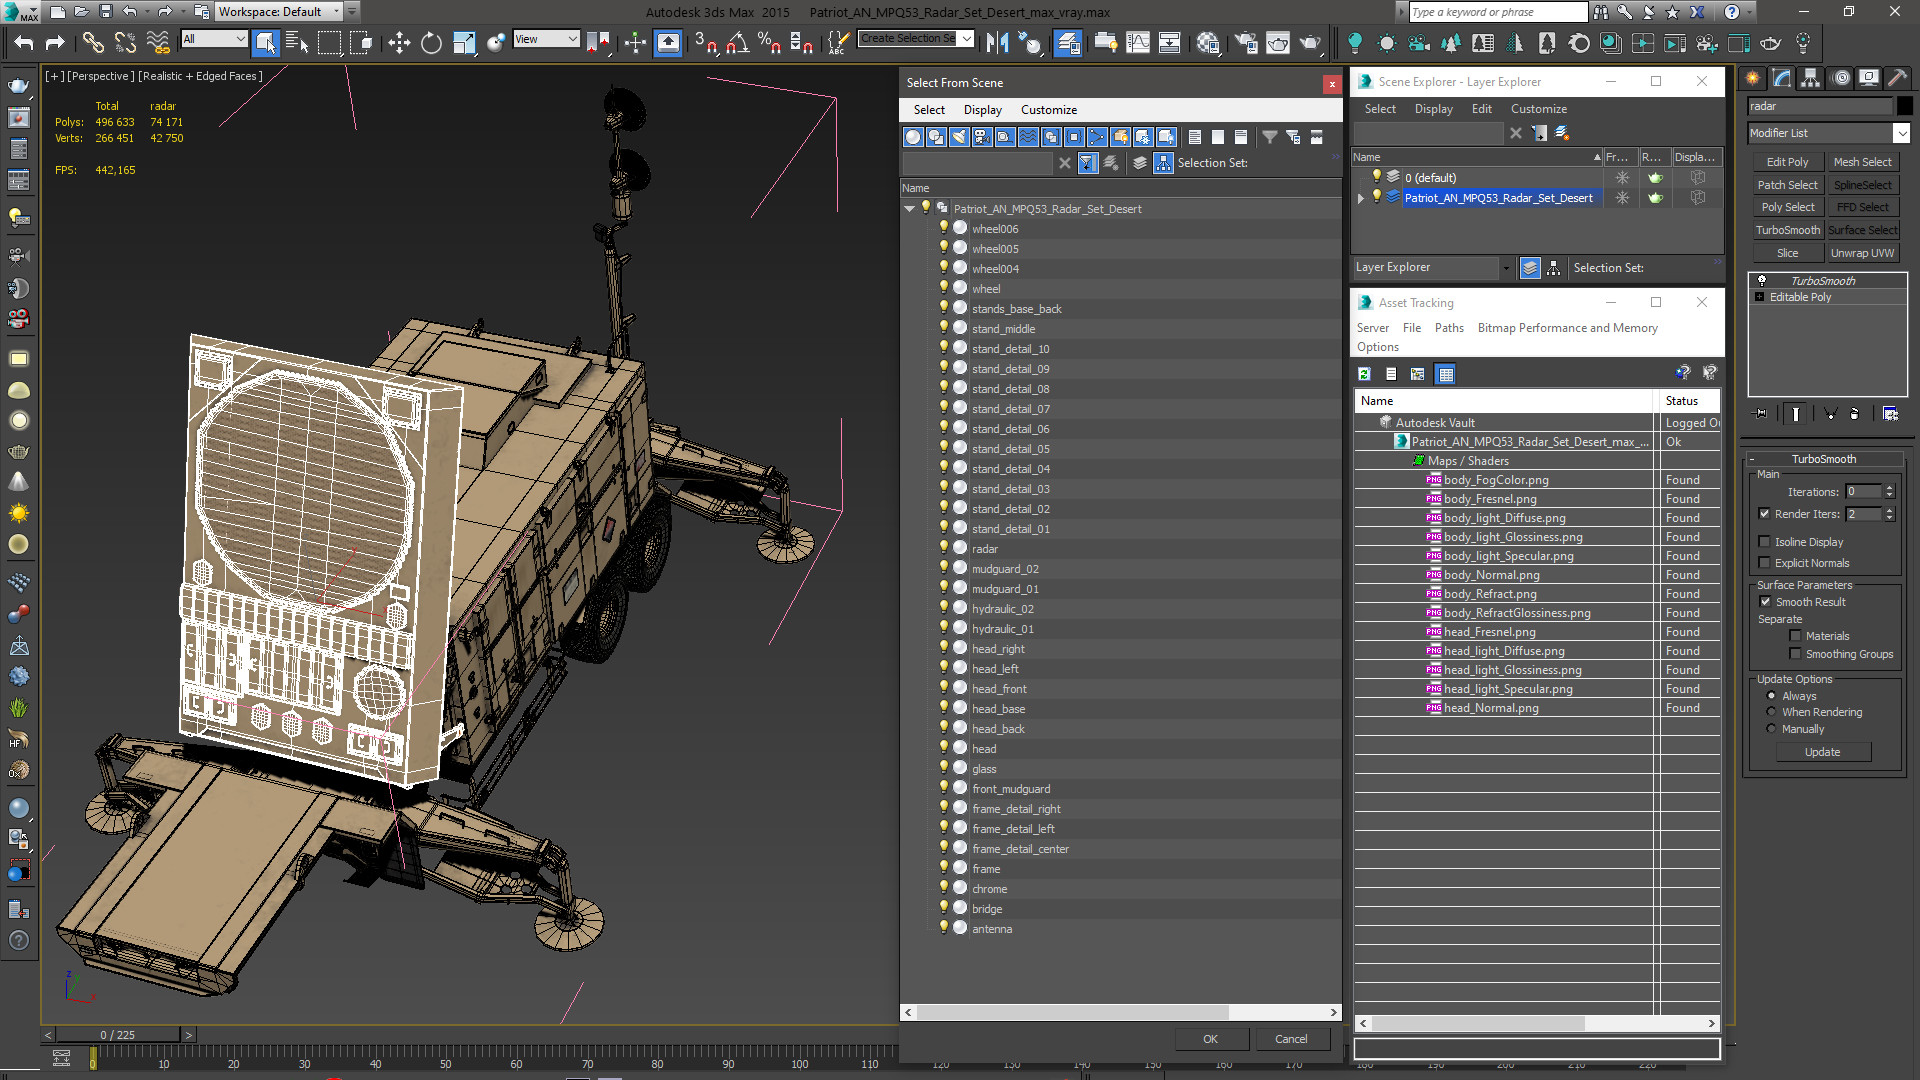1920x1080 pixels.
Task: Open the Layer Explorer dropdown
Action: (1432, 268)
